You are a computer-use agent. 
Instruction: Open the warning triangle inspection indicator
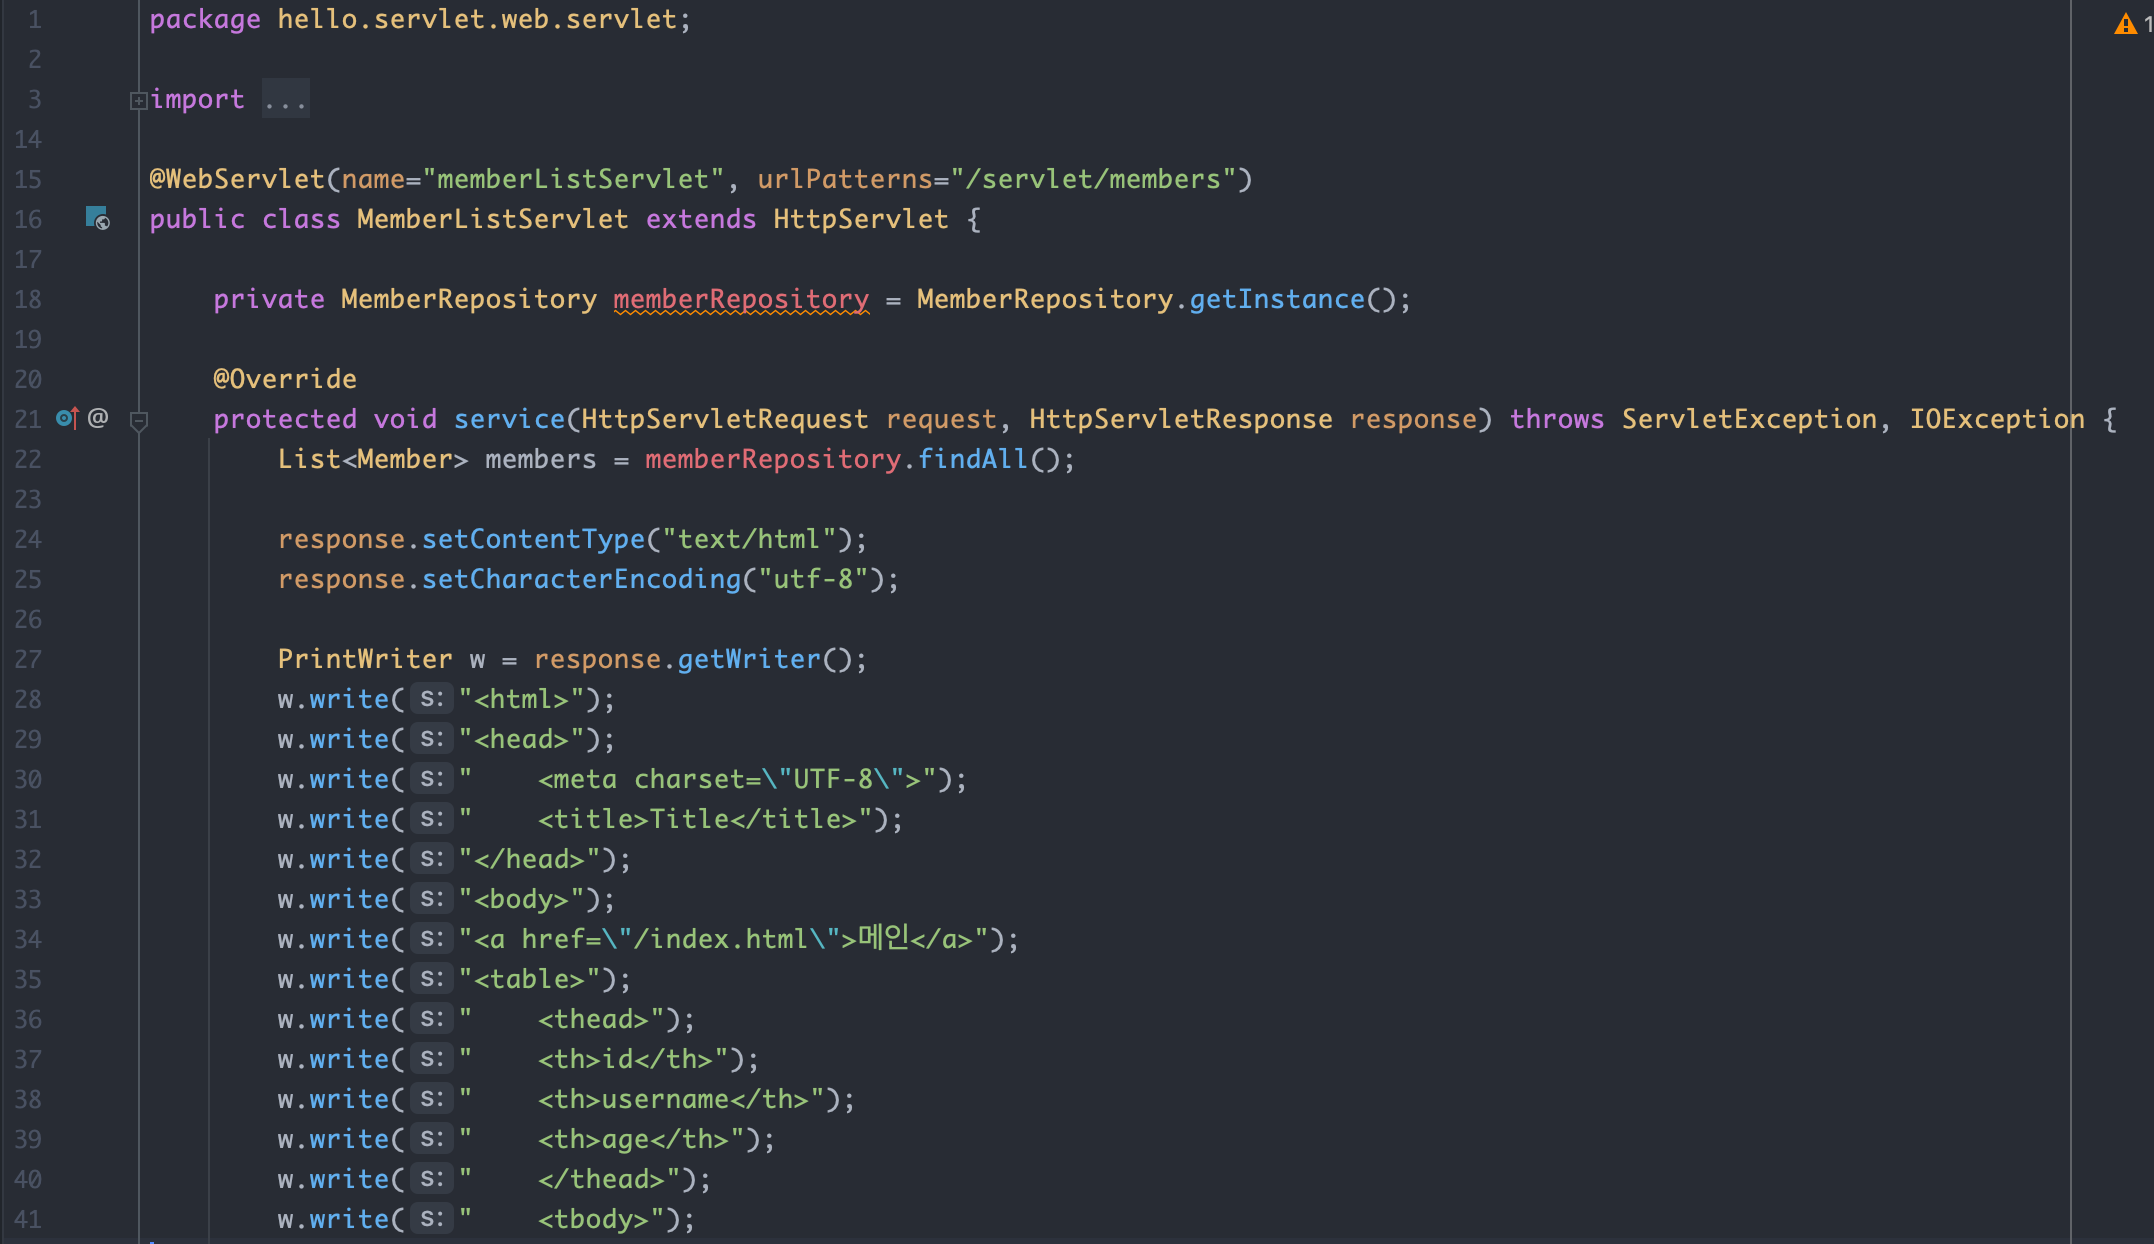(2125, 24)
